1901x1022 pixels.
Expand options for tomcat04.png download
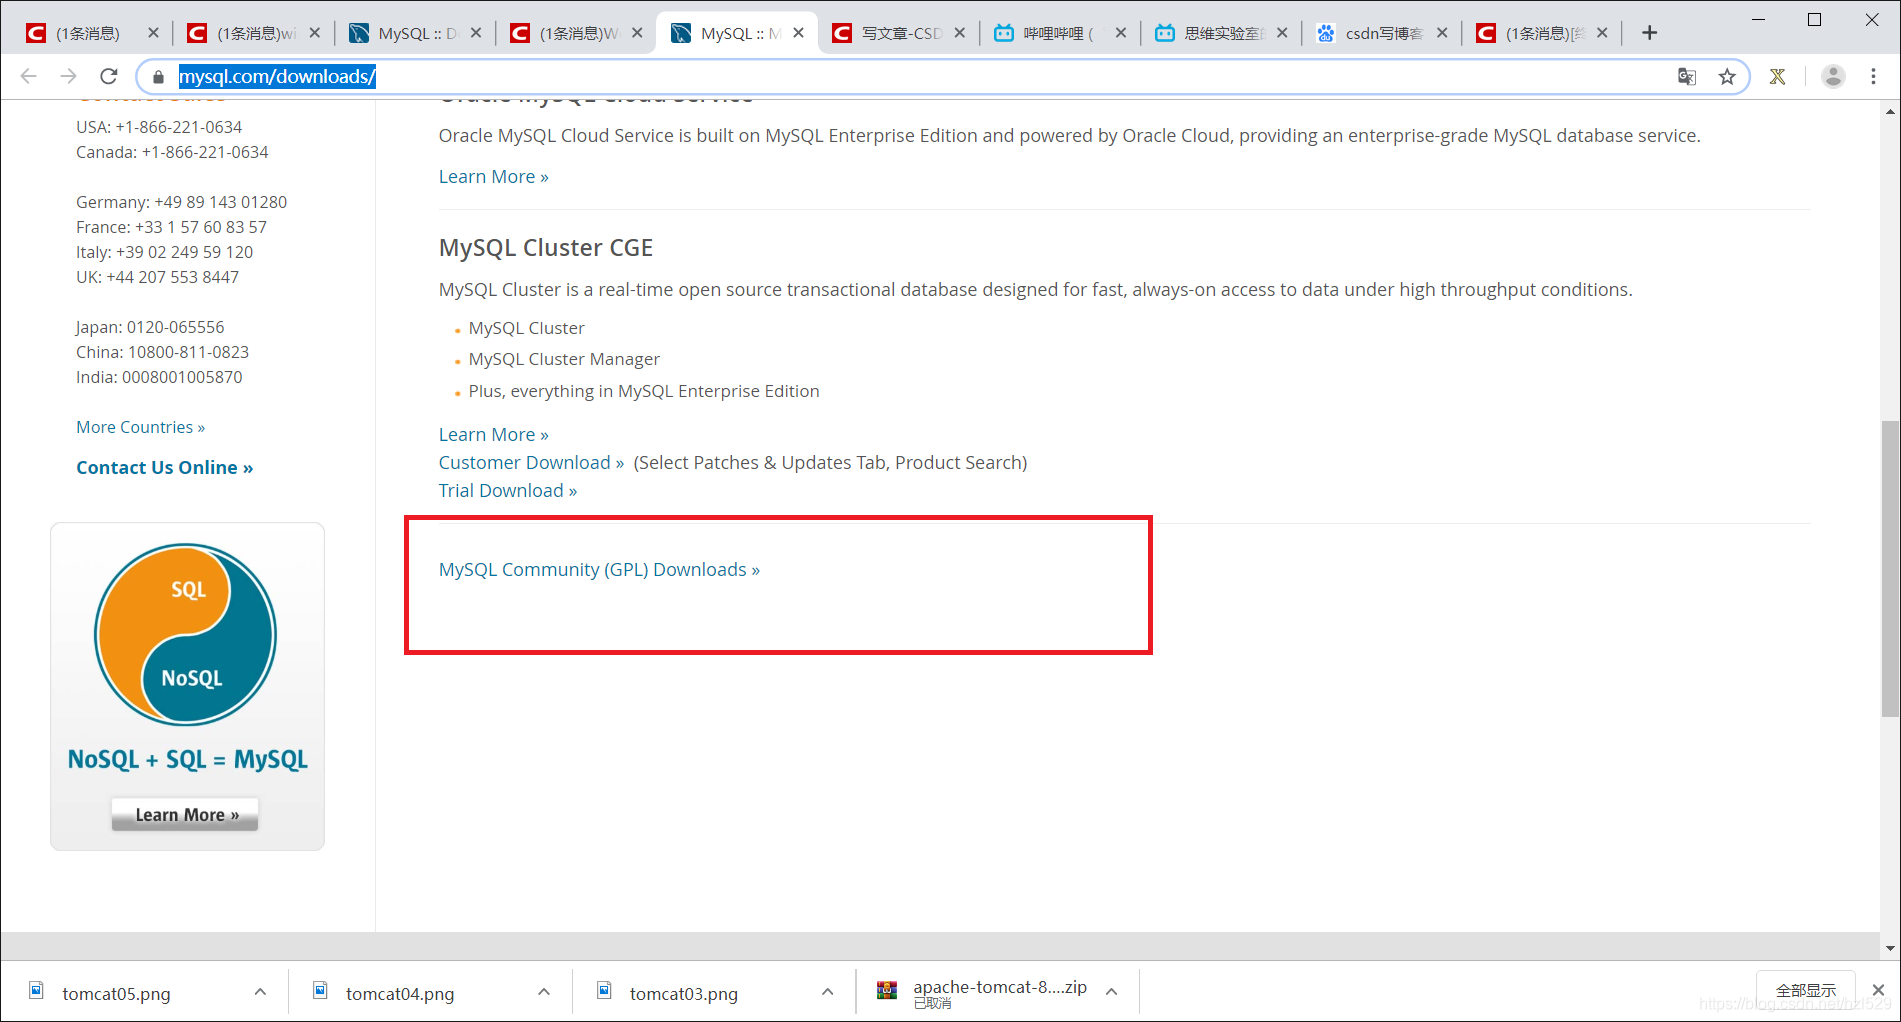click(x=544, y=992)
